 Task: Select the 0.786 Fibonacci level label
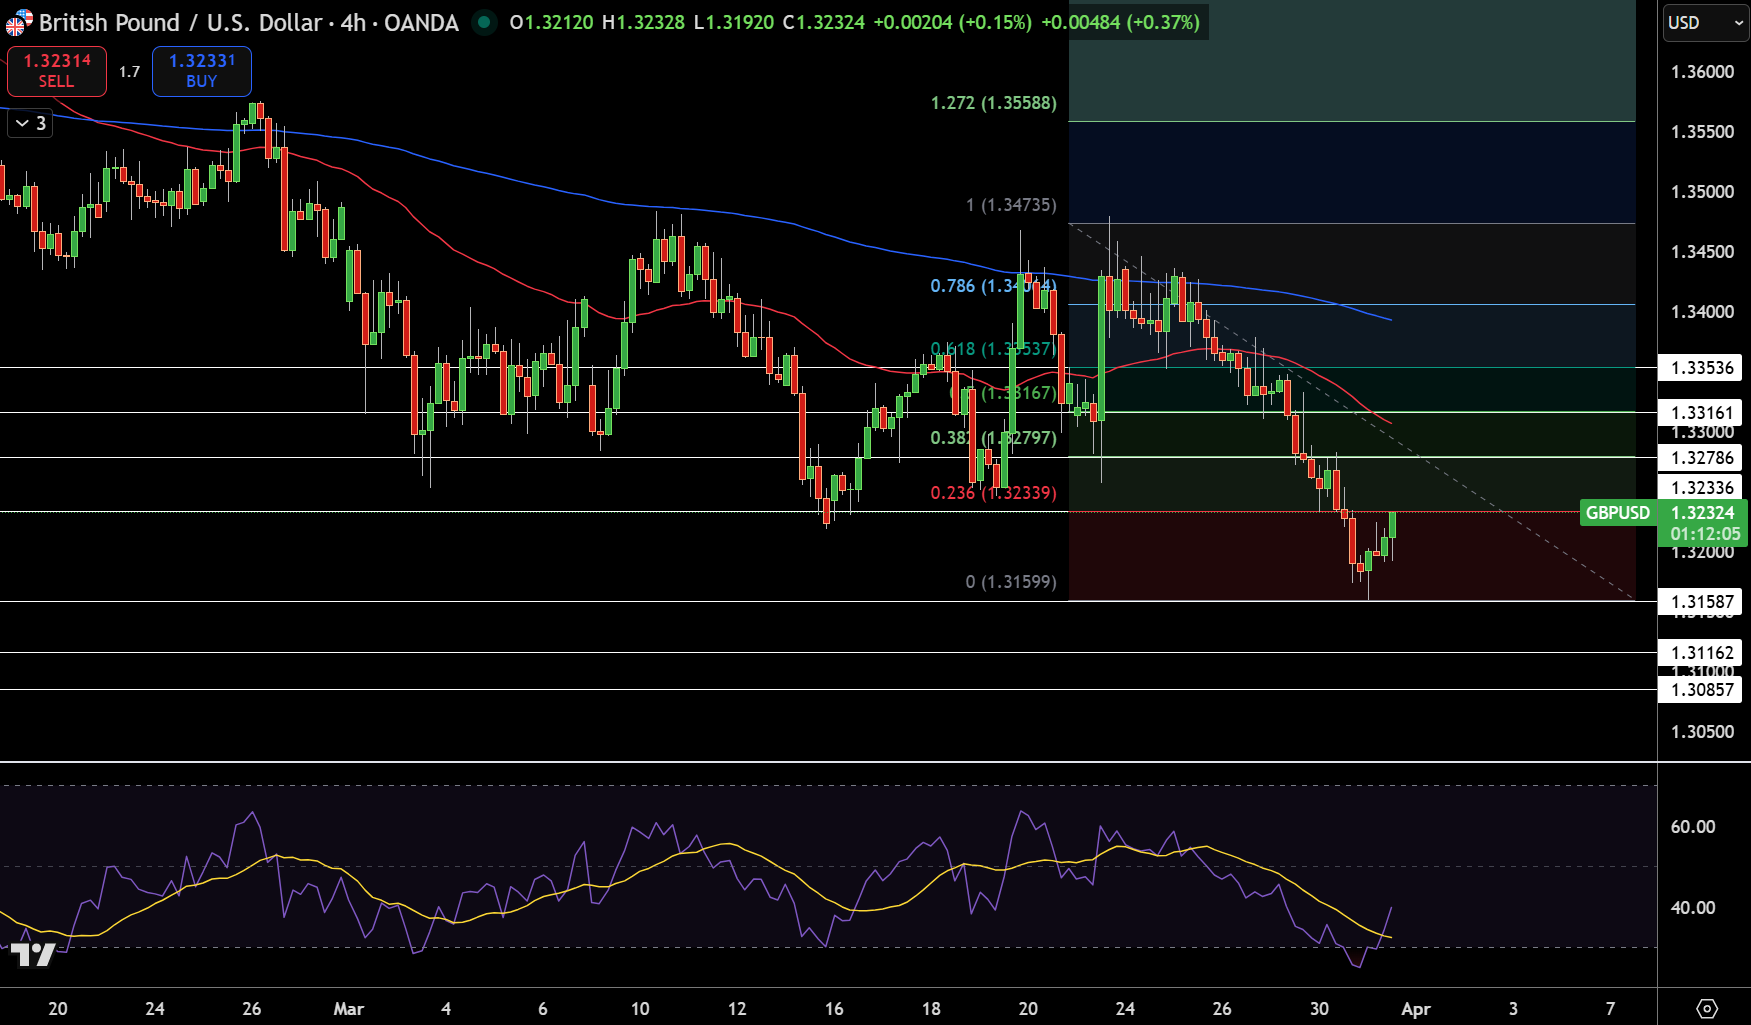click(x=993, y=286)
